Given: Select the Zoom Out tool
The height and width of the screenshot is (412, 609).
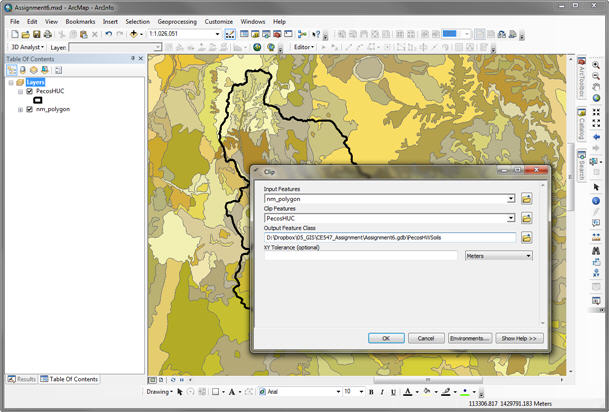Looking at the screenshot, I should click(596, 76).
